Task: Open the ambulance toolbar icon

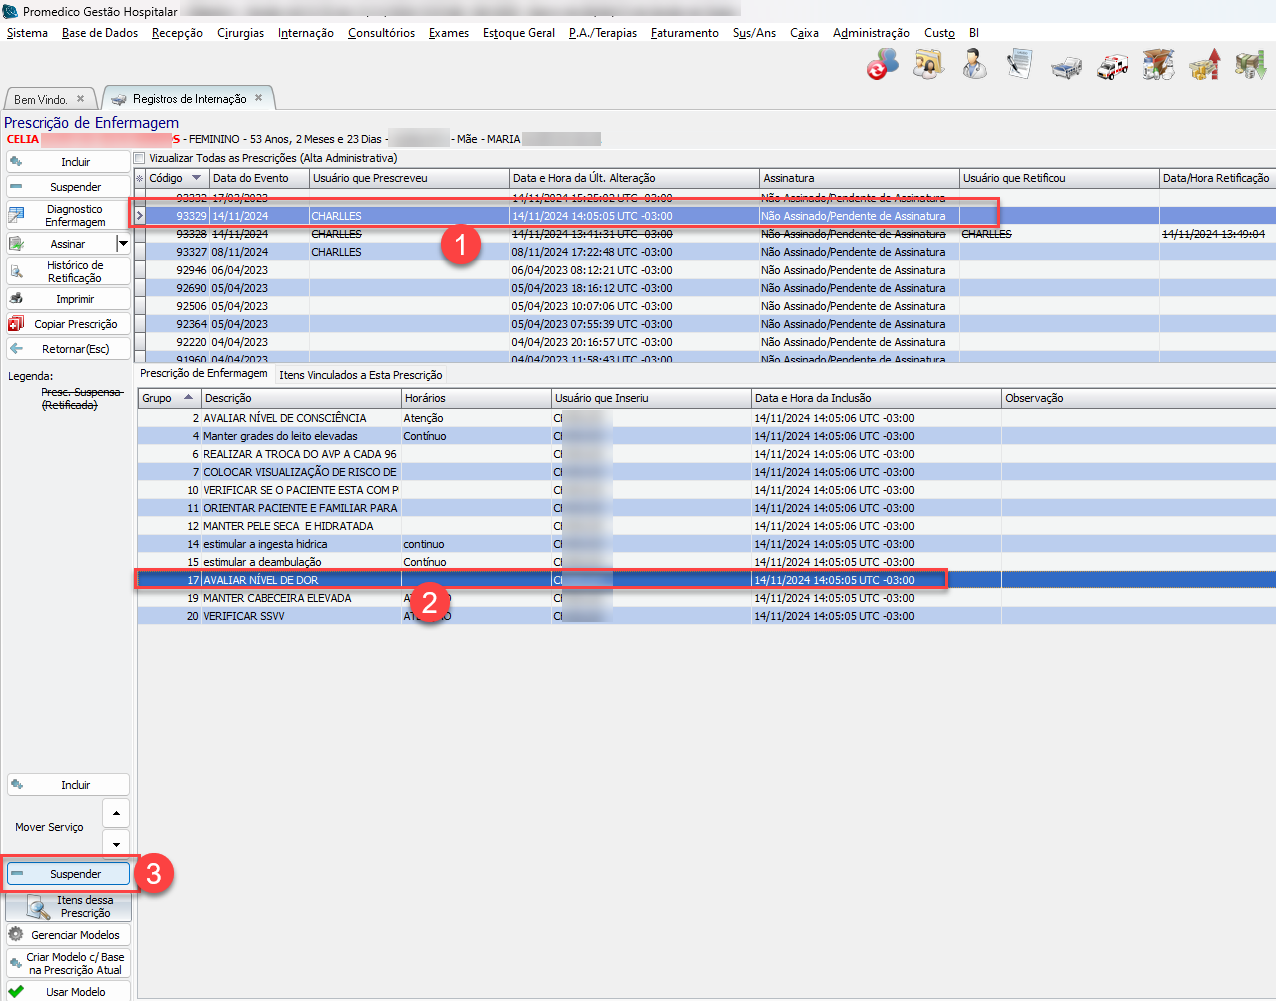Action: [x=1112, y=66]
